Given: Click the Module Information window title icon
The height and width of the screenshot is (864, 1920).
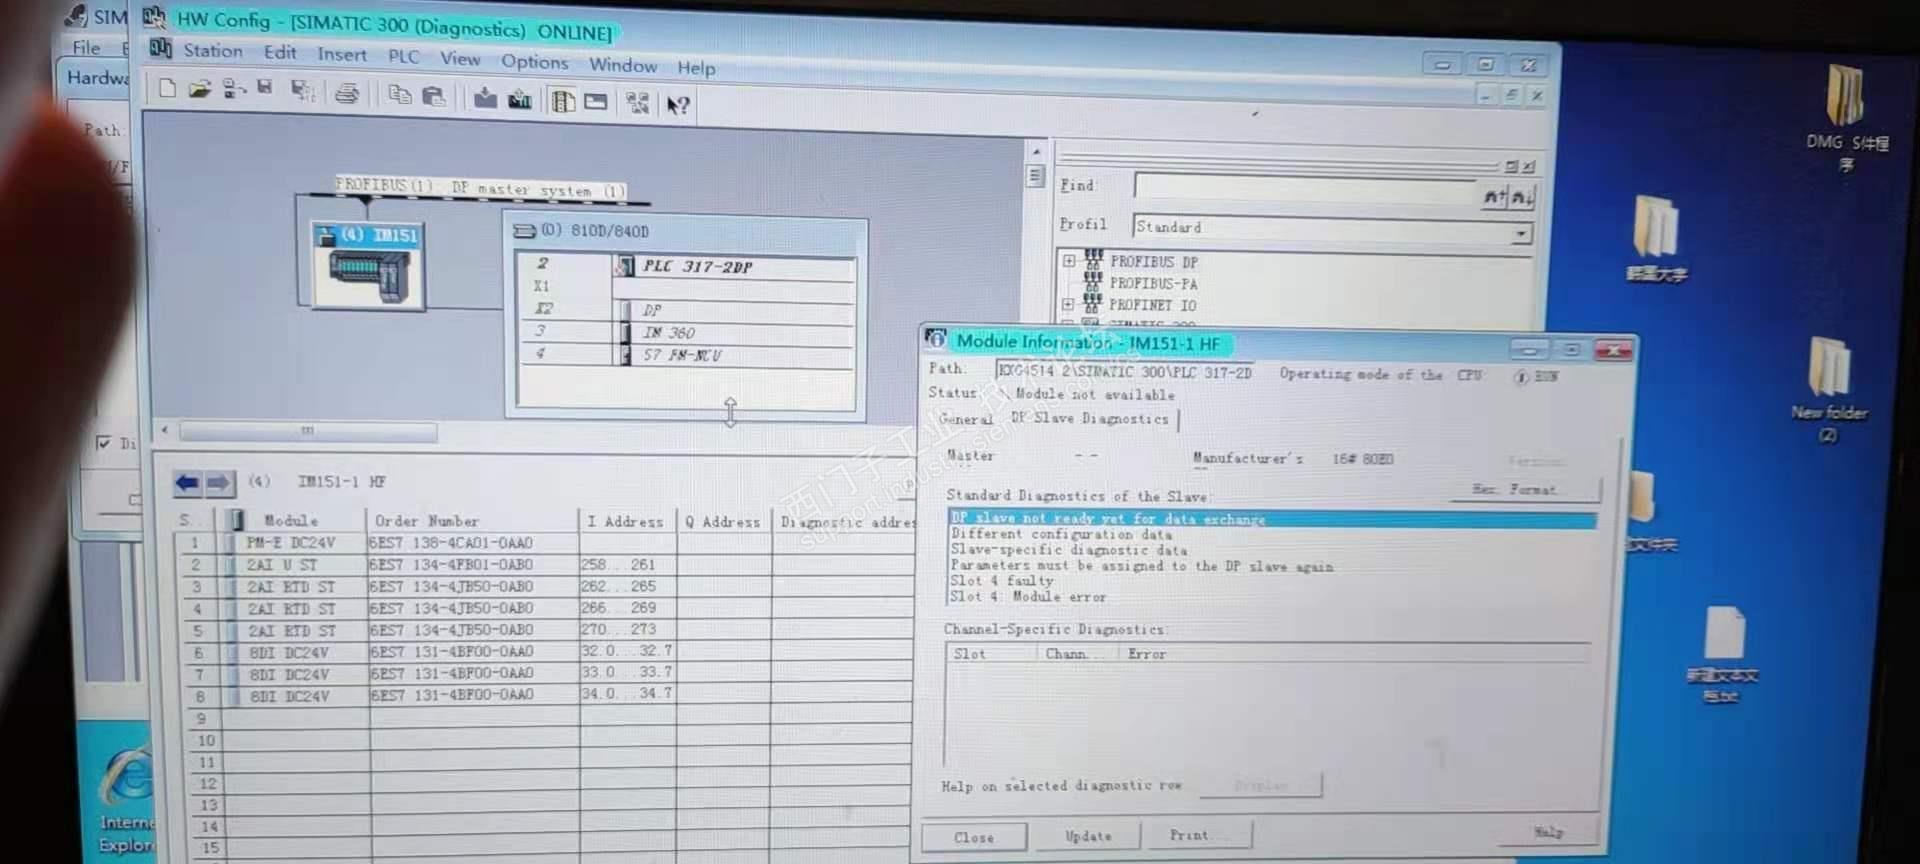Looking at the screenshot, I should click(x=936, y=339).
